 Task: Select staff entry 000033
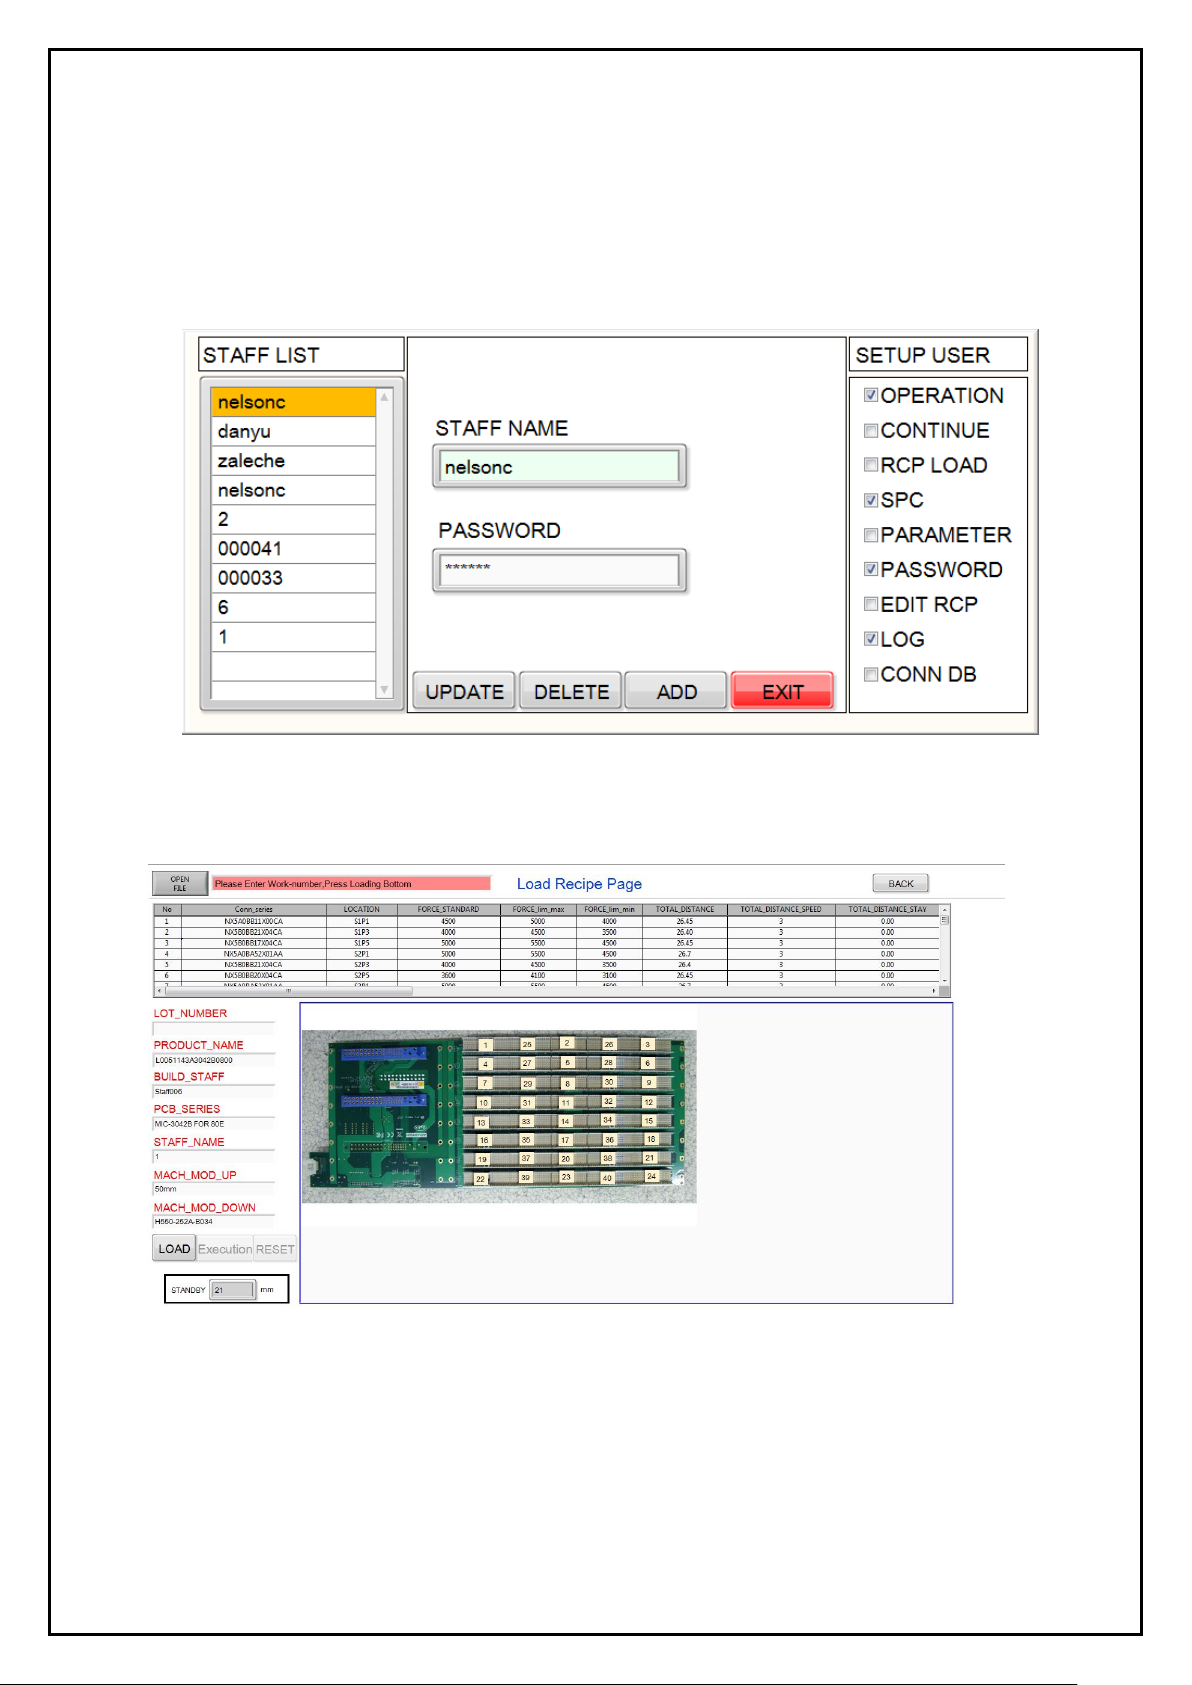[x=293, y=578]
